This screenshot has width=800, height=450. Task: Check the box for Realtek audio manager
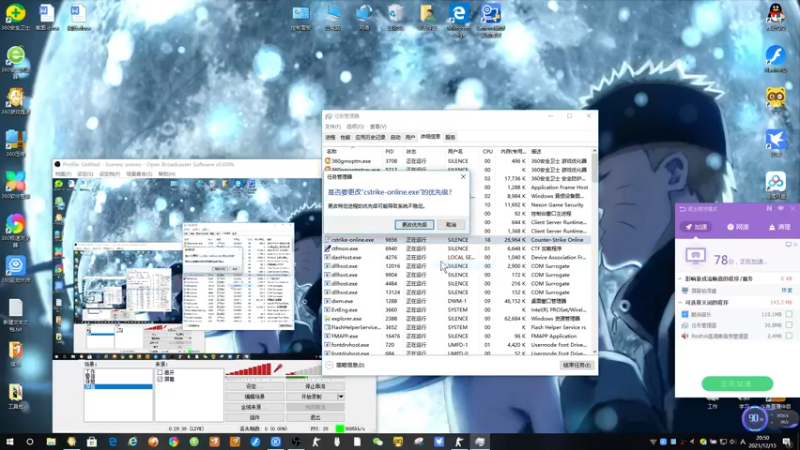(x=789, y=336)
